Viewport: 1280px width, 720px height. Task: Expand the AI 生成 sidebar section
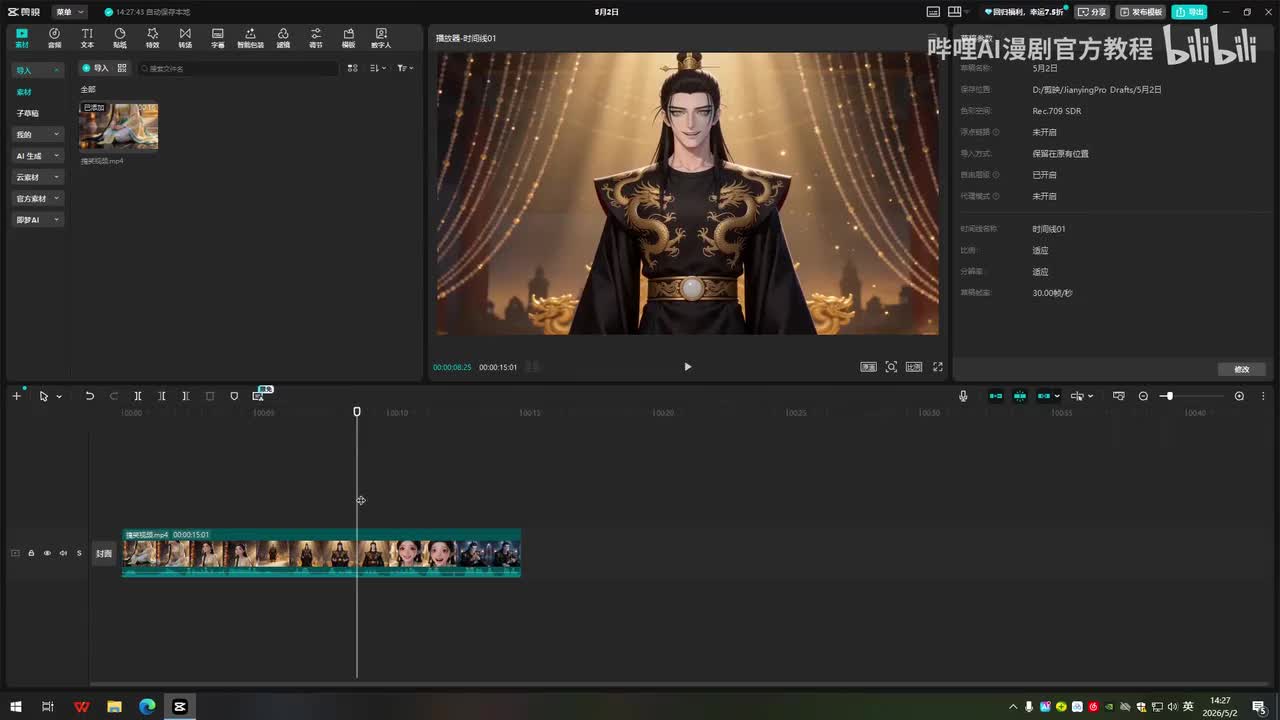pyautogui.click(x=38, y=156)
